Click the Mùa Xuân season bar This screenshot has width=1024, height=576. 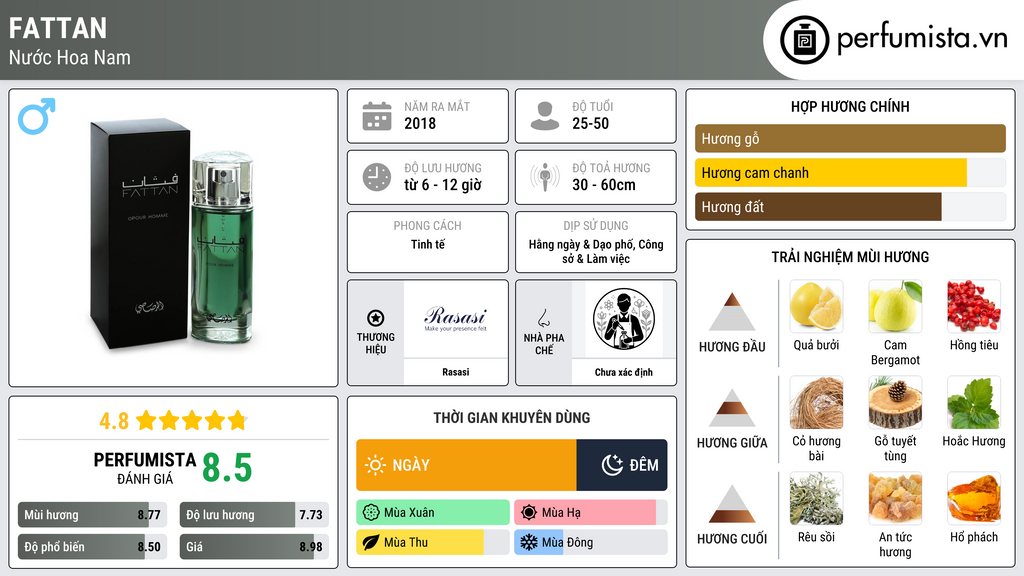coord(433,513)
